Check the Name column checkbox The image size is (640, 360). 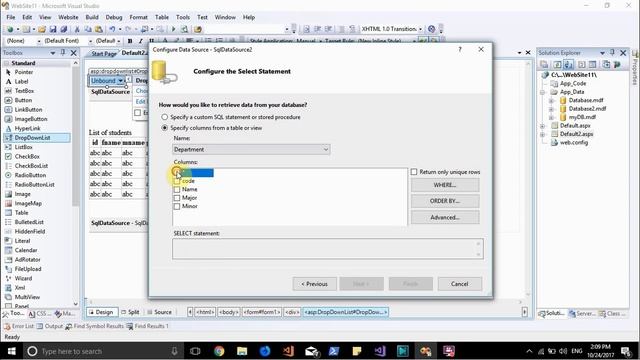176,190
